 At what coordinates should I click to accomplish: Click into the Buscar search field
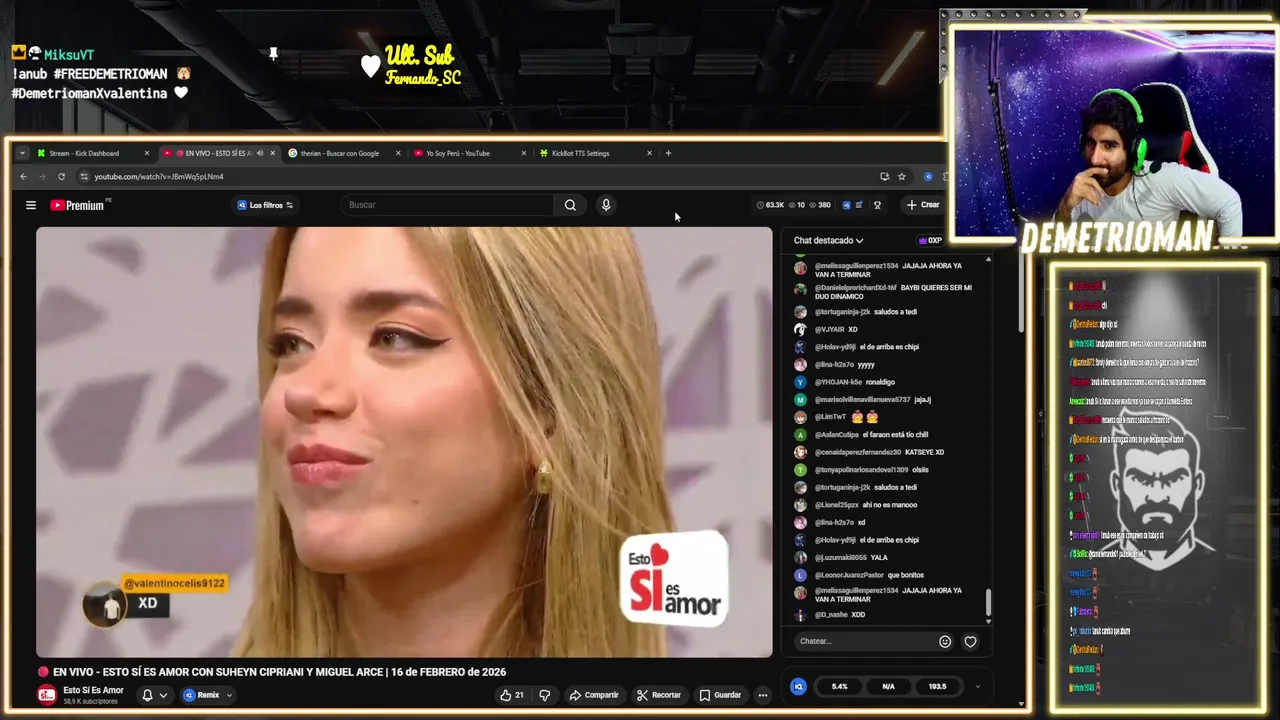click(x=447, y=205)
